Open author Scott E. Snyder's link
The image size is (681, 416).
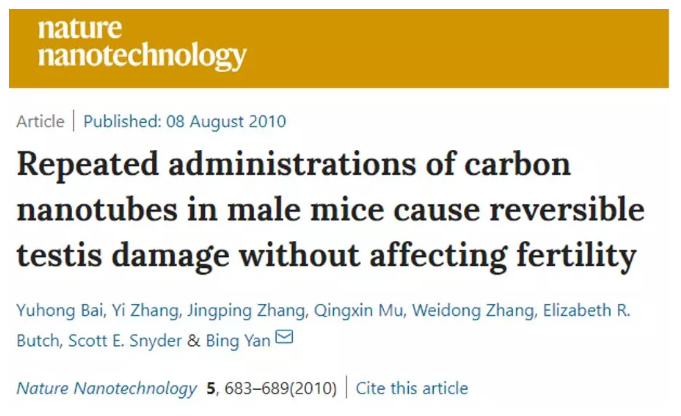[125, 341]
